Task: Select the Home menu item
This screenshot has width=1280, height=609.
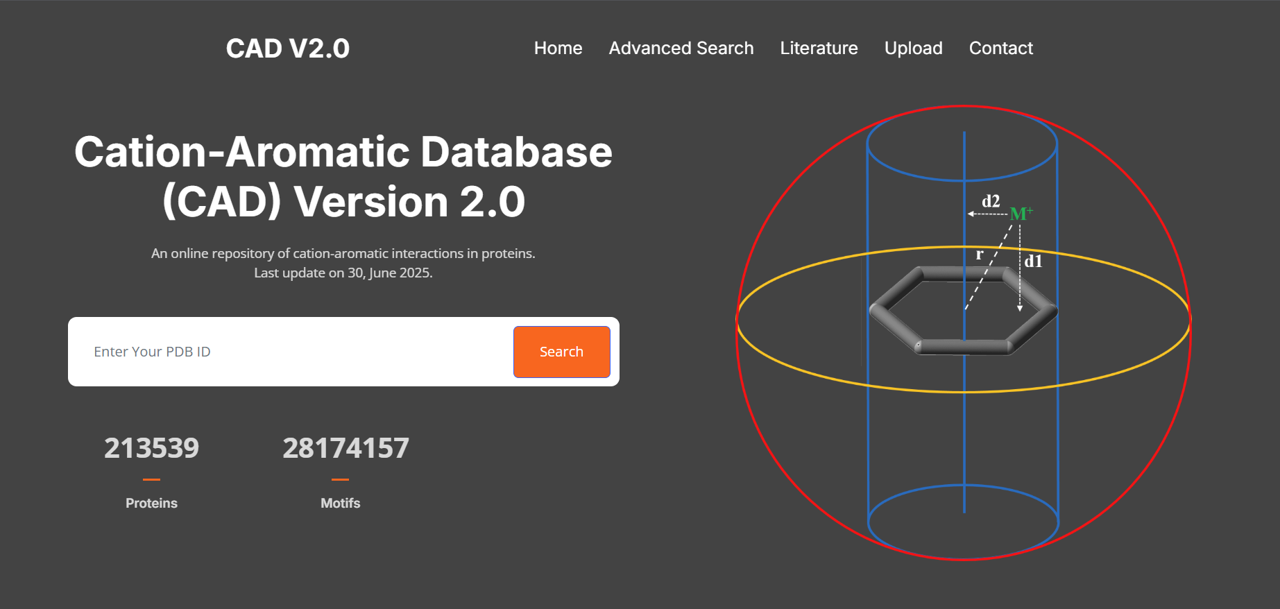Action: click(558, 47)
